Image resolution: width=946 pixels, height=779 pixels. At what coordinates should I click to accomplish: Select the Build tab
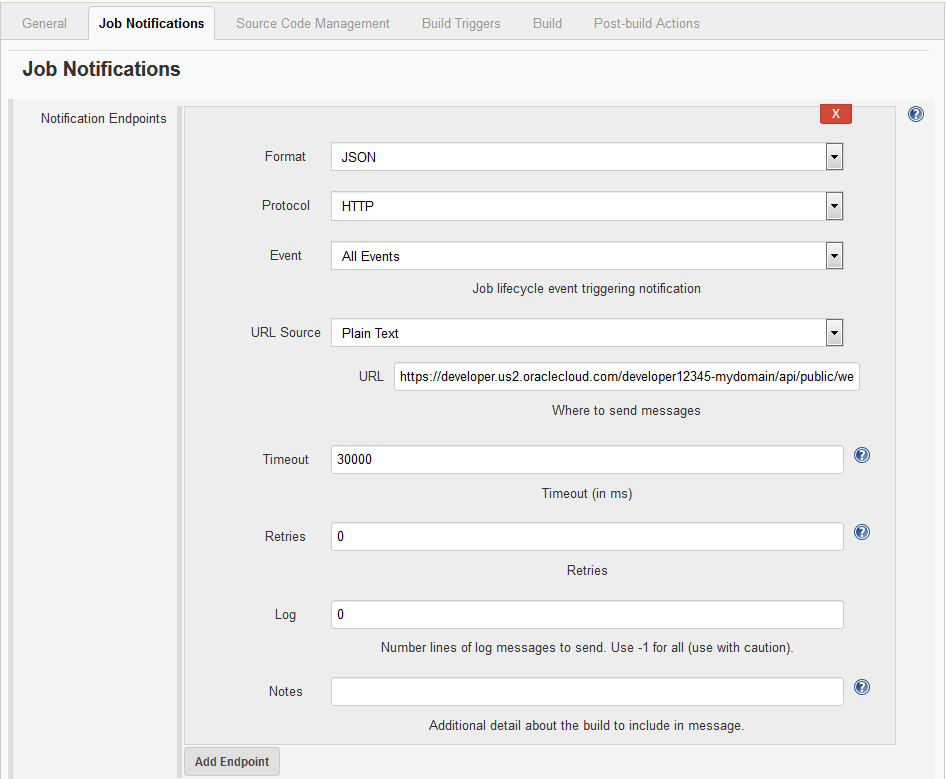pos(547,23)
